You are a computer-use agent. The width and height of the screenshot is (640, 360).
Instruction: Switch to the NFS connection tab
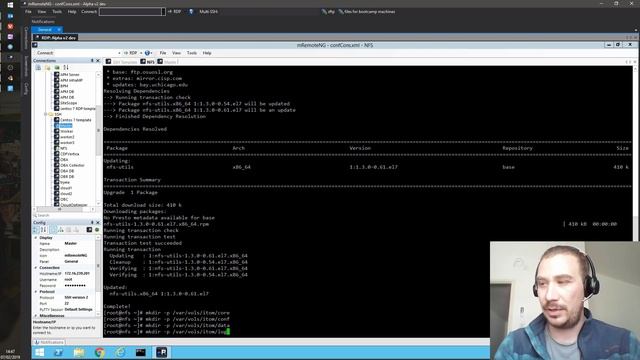click(x=148, y=62)
